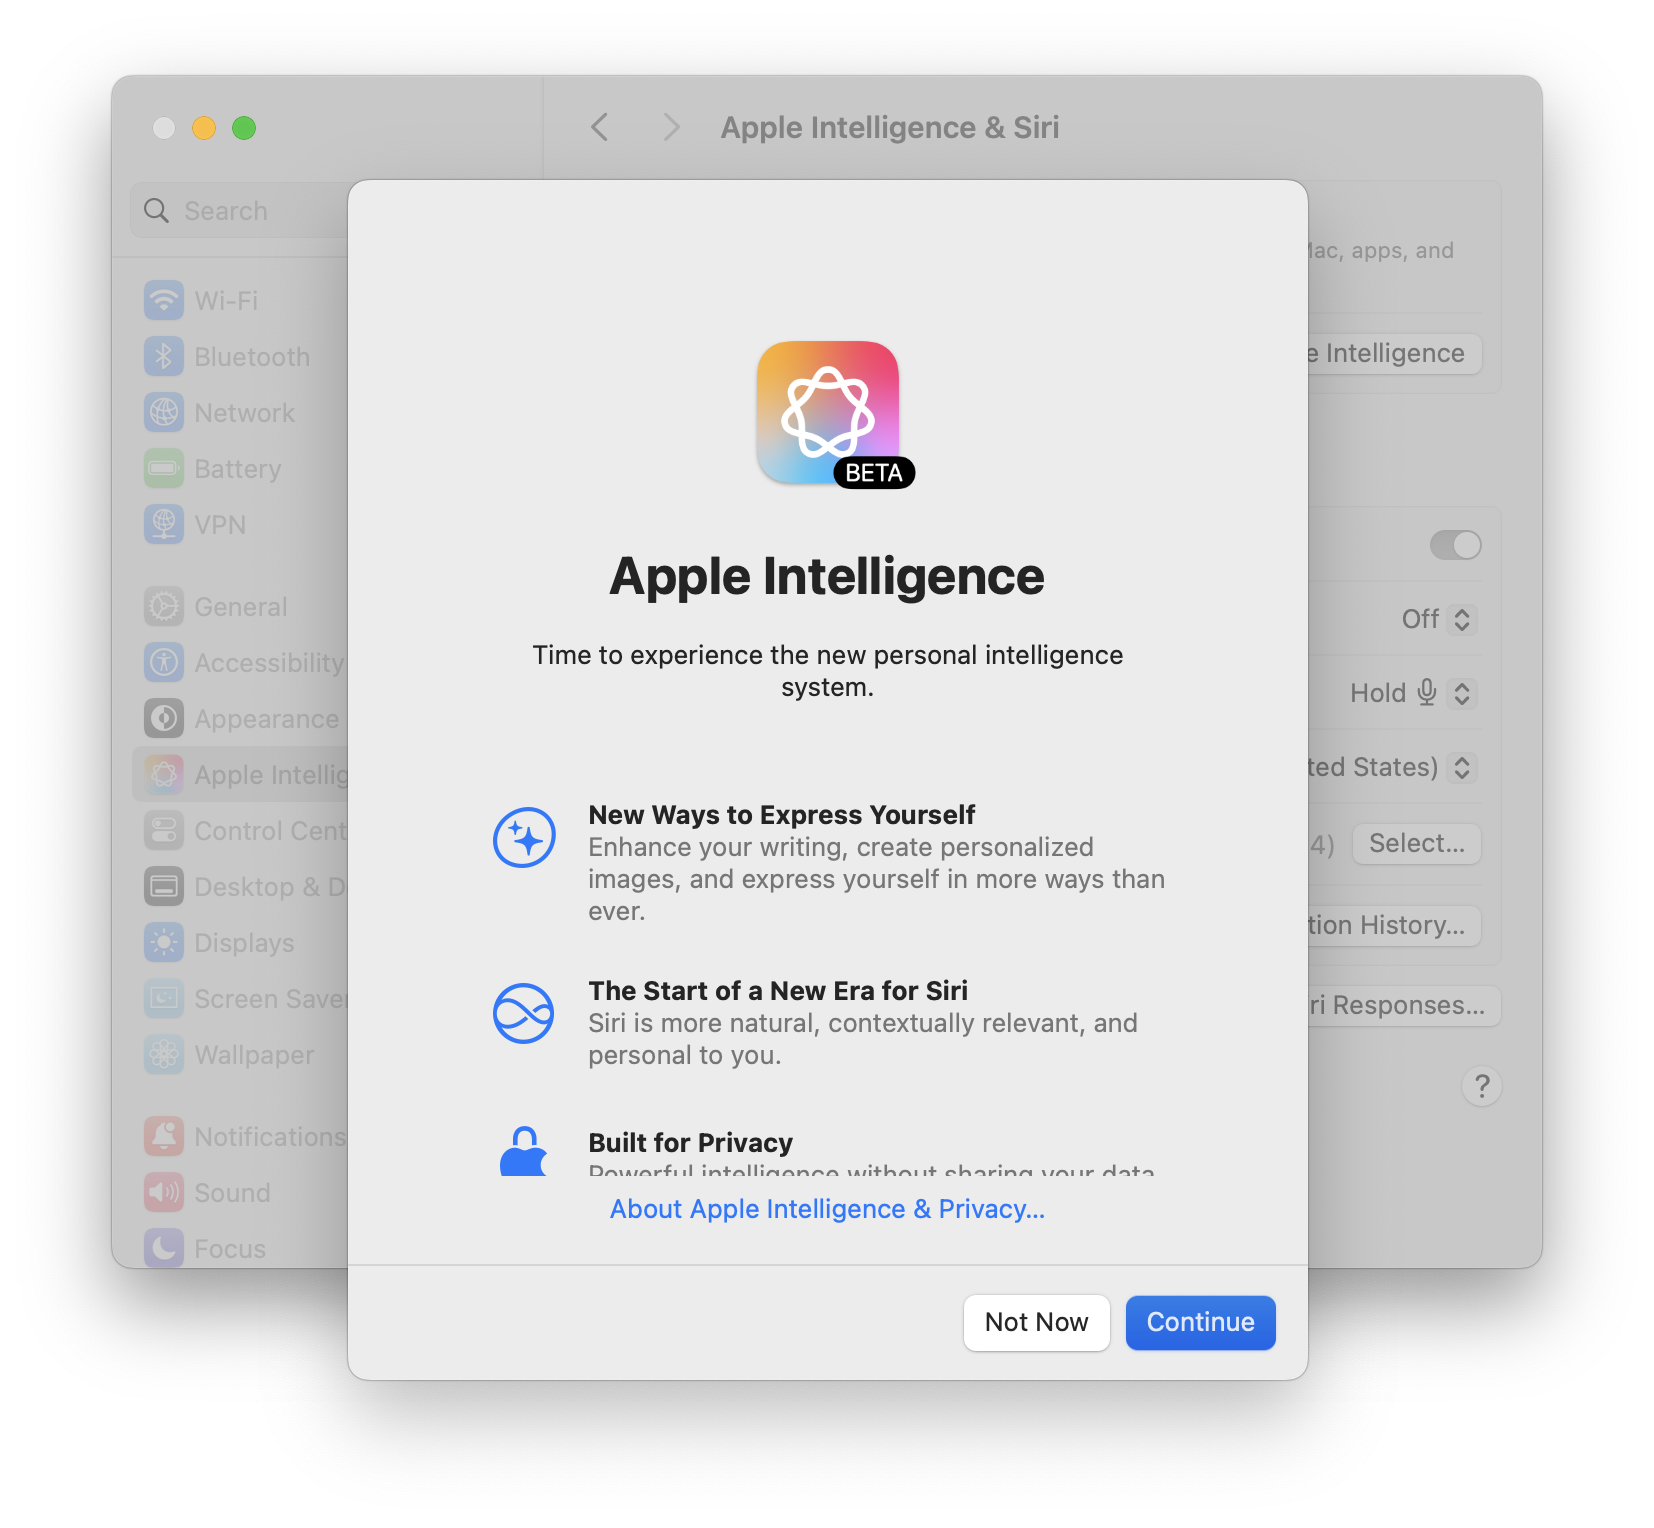Open Battery in the sidebar list

click(238, 468)
